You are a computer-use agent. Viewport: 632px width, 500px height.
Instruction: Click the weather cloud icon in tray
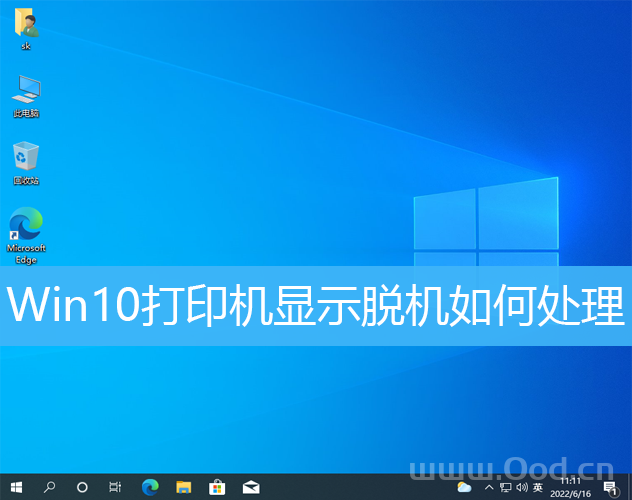coord(464,487)
